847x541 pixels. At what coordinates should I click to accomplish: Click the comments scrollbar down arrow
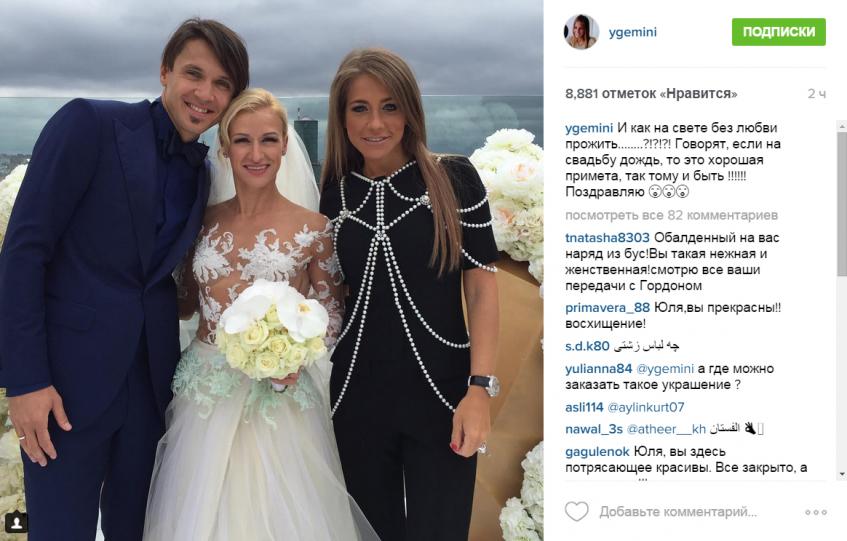coord(842,474)
